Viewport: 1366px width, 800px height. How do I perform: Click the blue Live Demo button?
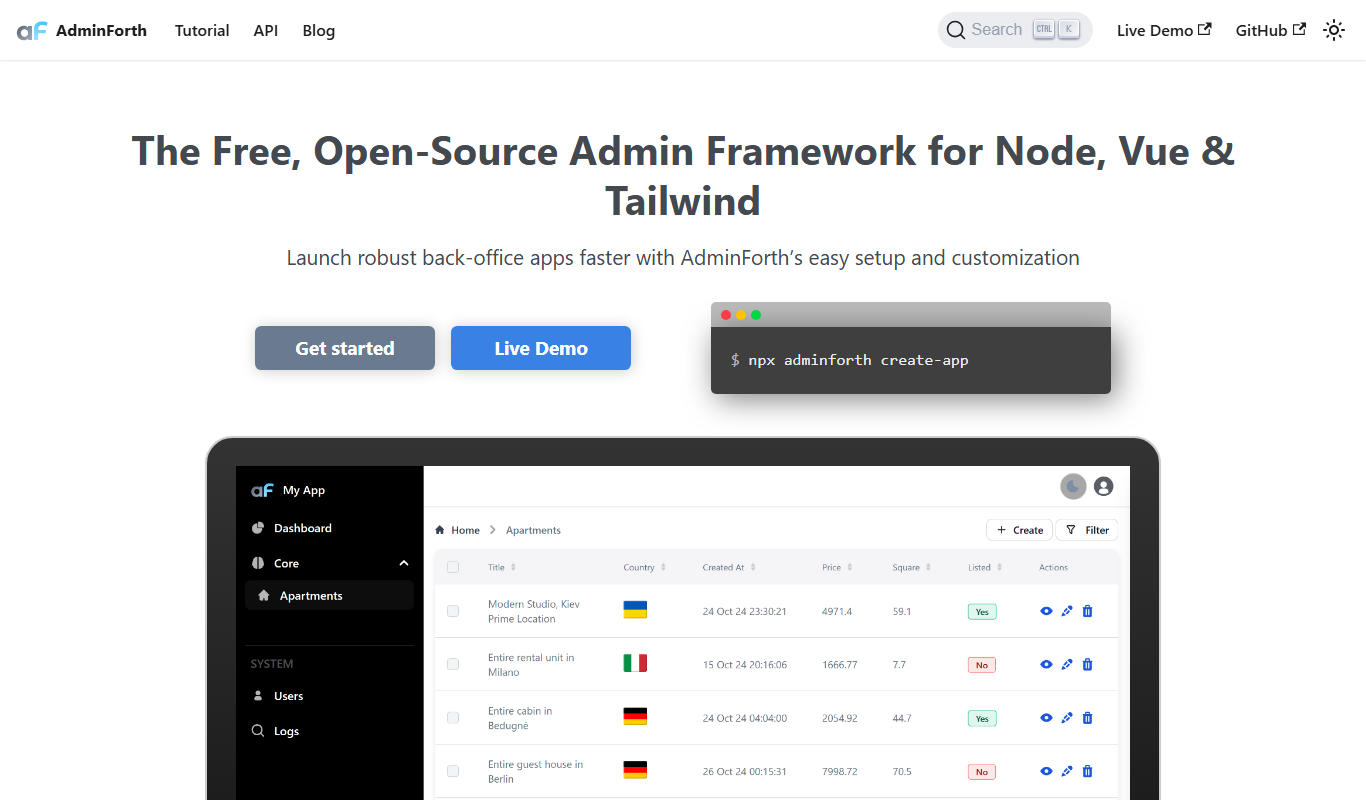(x=541, y=348)
